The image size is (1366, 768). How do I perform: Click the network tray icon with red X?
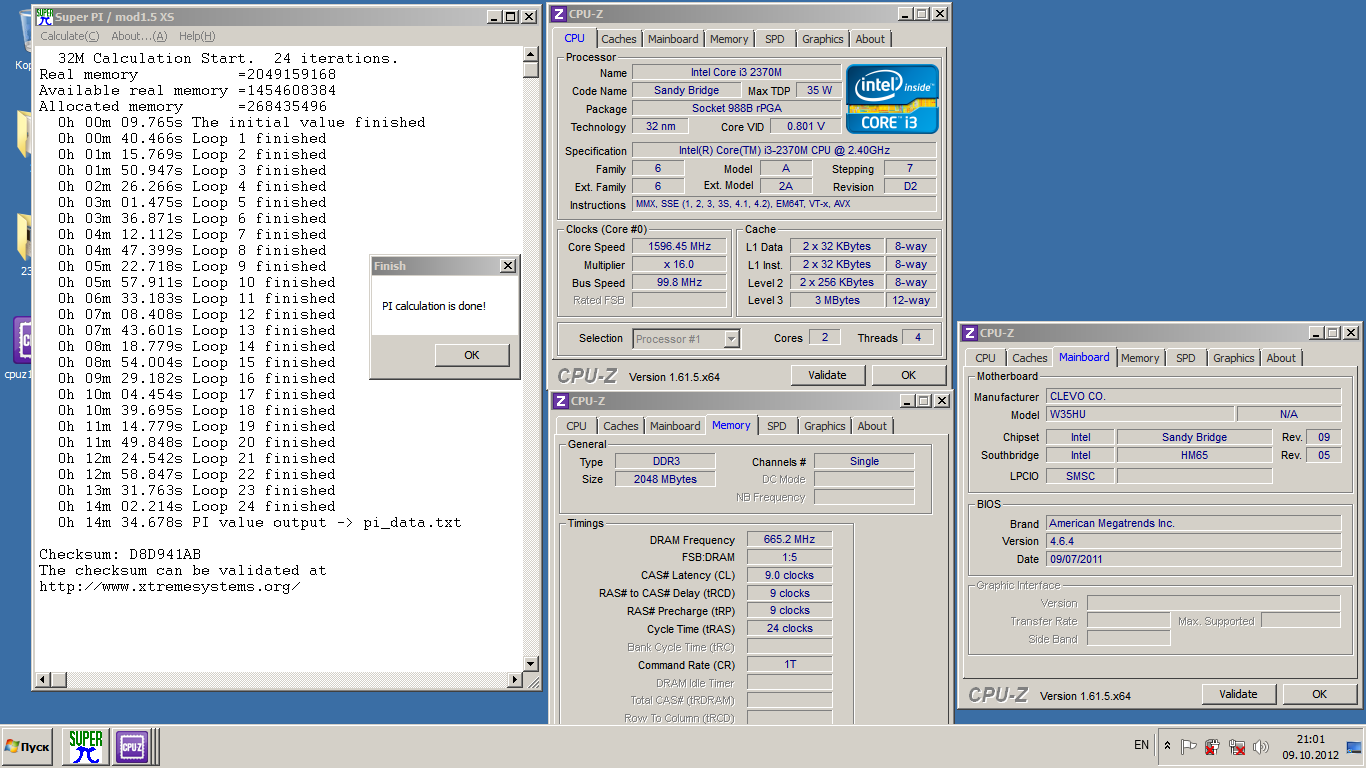[x=1237, y=747]
